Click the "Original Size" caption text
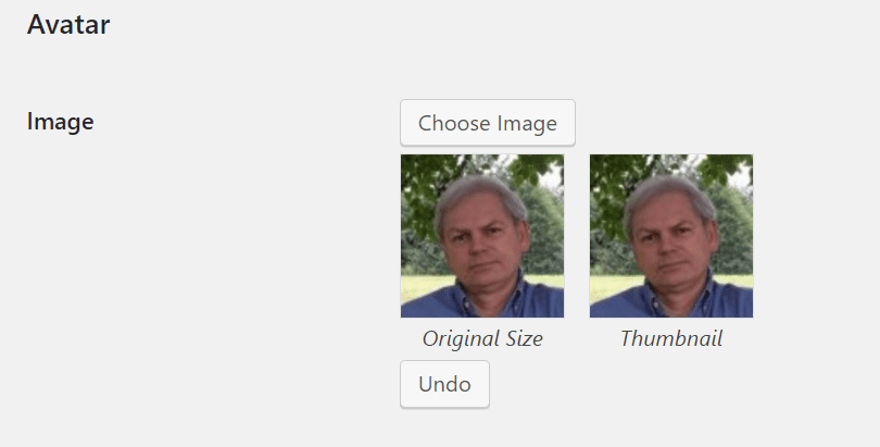Viewport: 880px width, 447px height. [x=482, y=339]
